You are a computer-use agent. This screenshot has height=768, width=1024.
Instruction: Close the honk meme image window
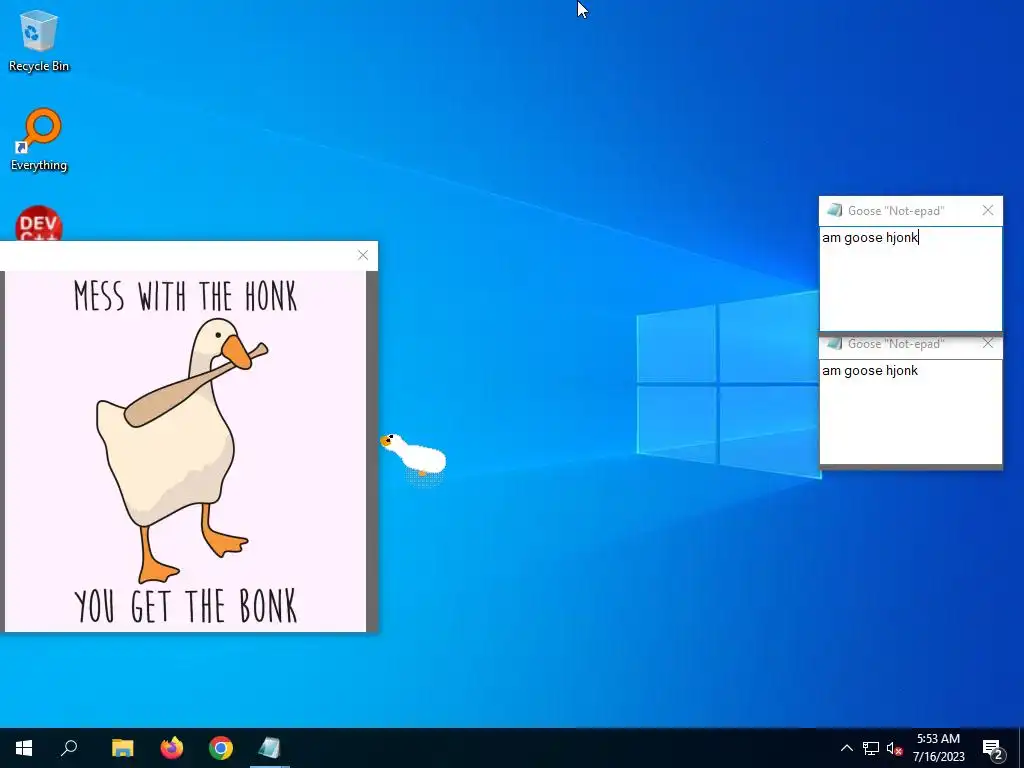click(x=363, y=255)
